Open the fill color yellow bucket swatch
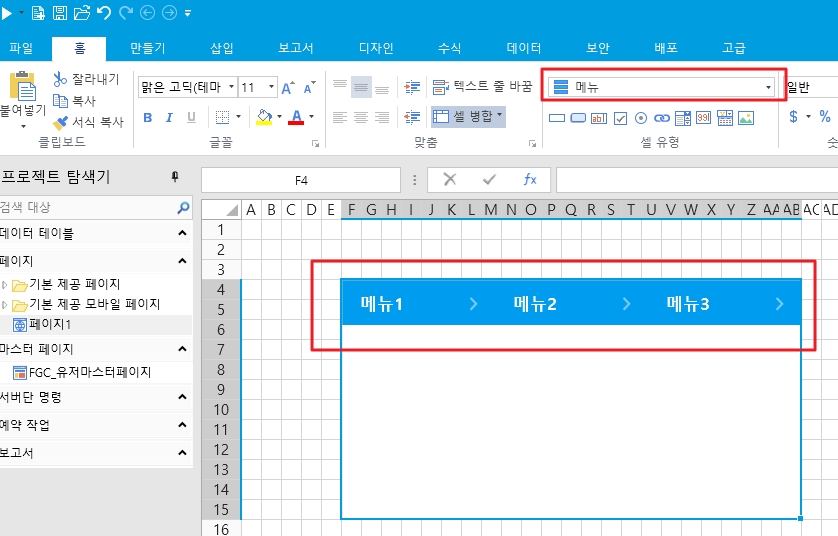838x536 pixels. pyautogui.click(x=263, y=118)
